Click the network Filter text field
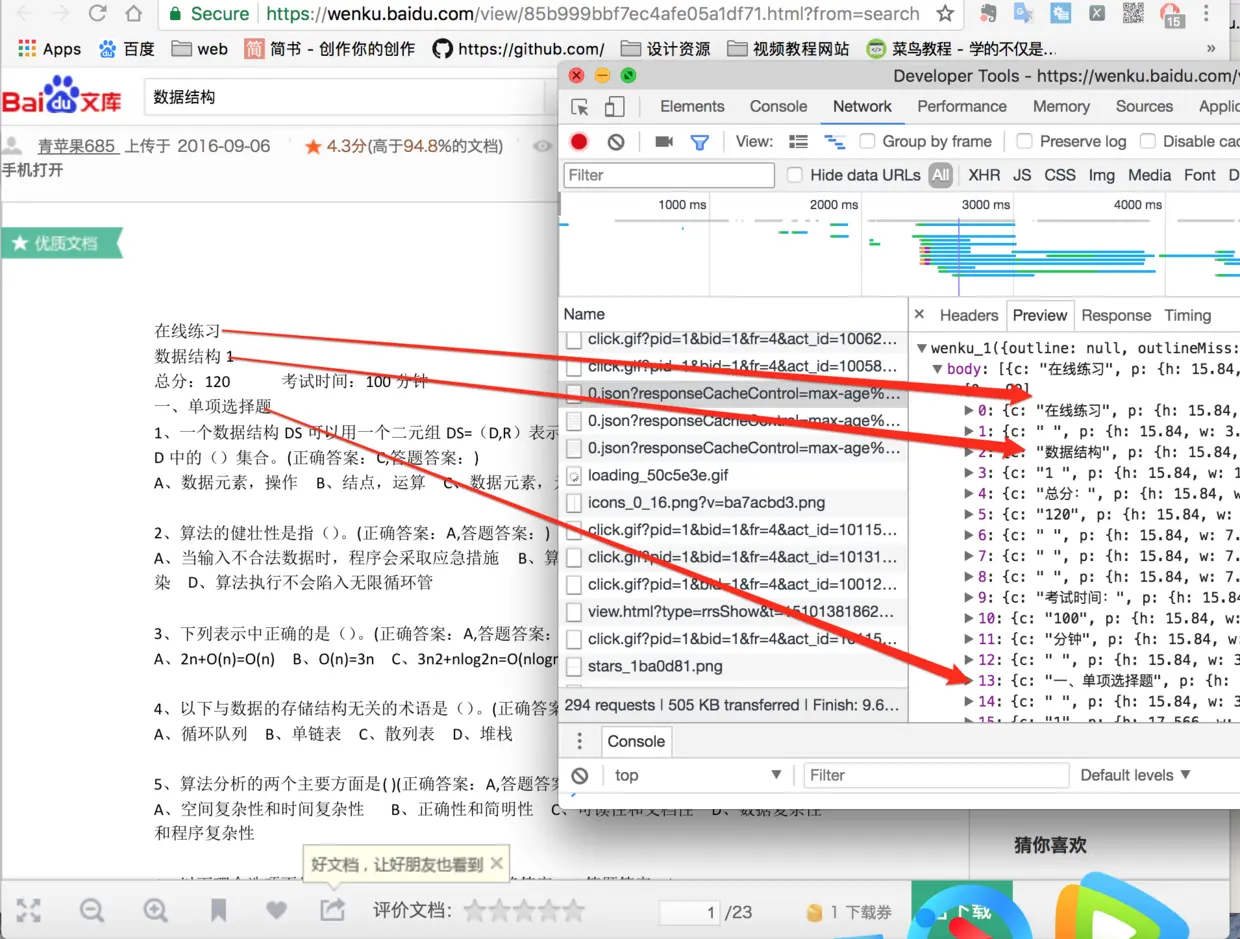Viewport: 1240px width, 939px height. [x=669, y=175]
